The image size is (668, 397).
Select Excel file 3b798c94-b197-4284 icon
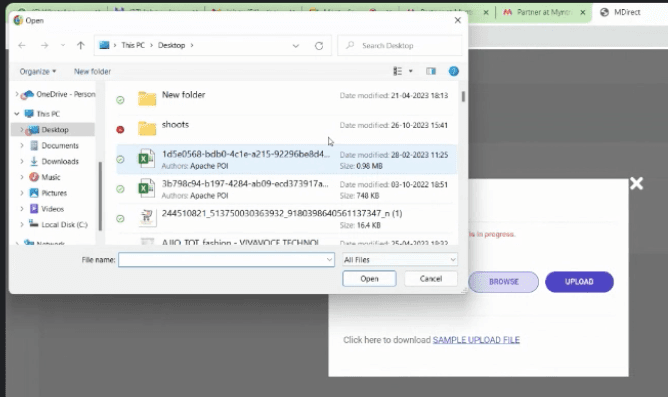[146, 188]
